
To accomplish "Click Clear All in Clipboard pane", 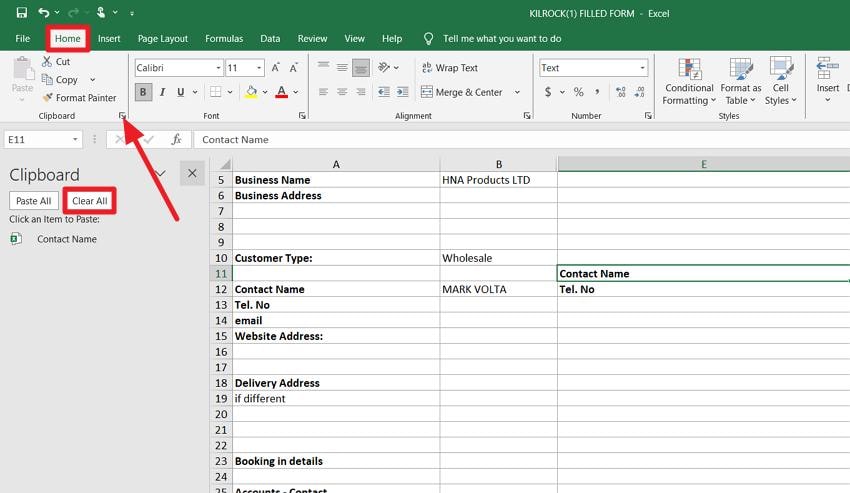I will 89,201.
